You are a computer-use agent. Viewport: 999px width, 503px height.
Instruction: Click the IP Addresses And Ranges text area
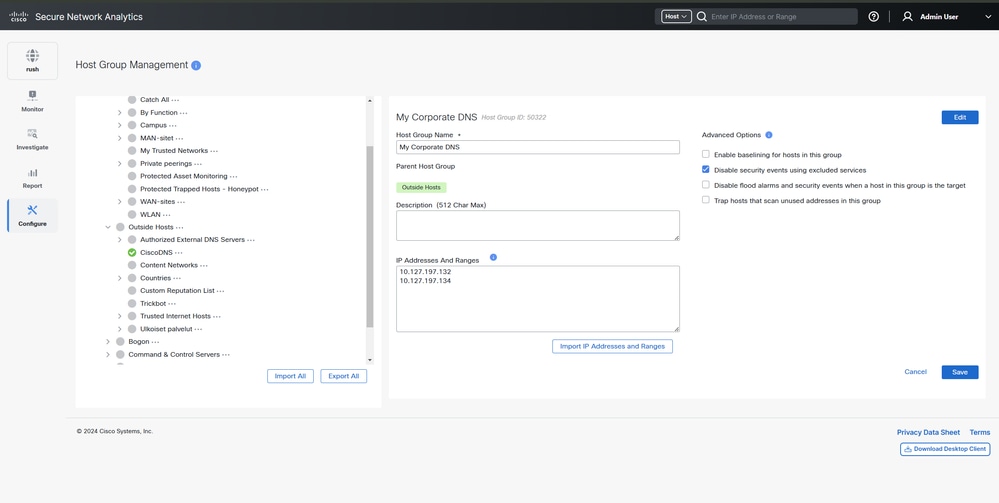538,298
